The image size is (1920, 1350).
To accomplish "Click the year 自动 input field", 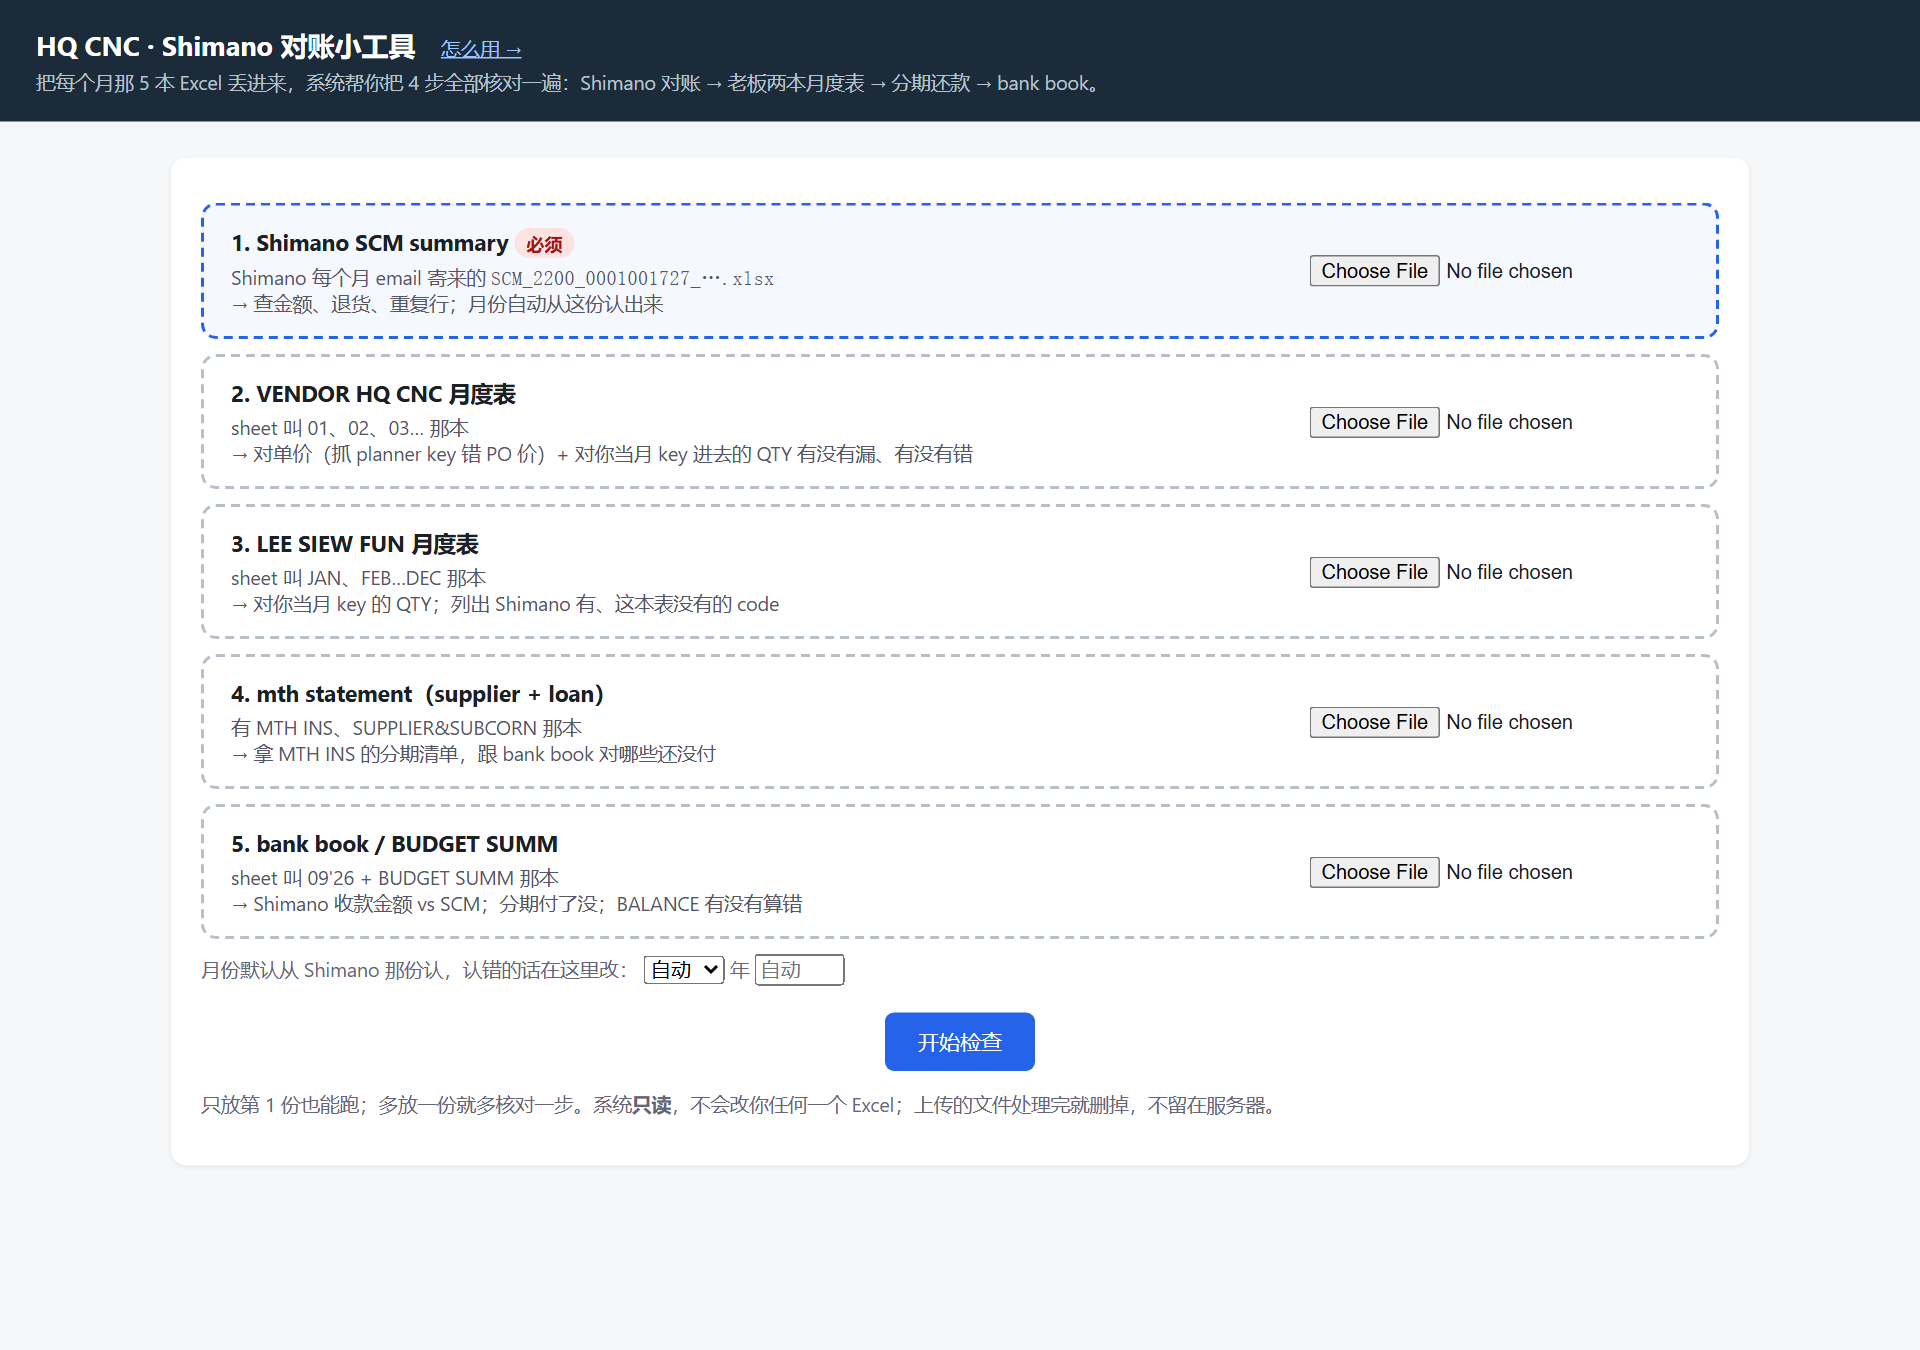I will coord(799,970).
